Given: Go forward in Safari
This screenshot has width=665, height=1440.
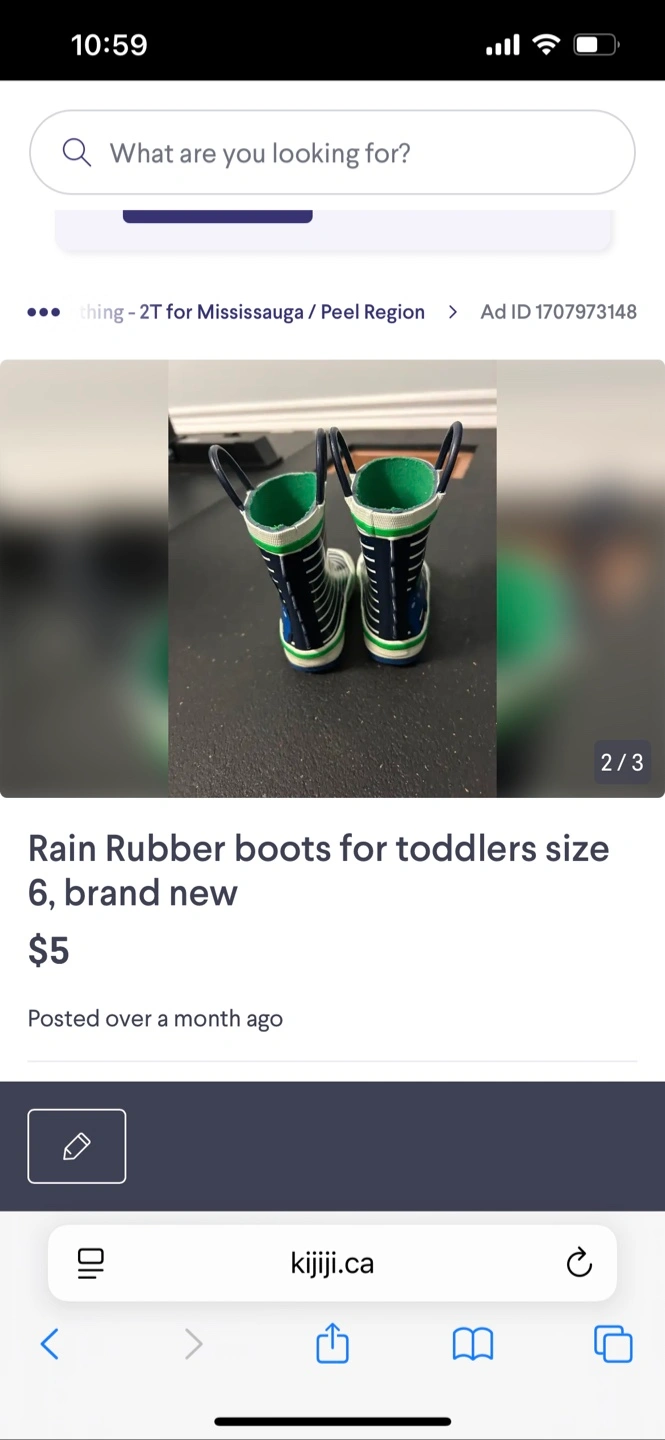Looking at the screenshot, I should point(193,1344).
